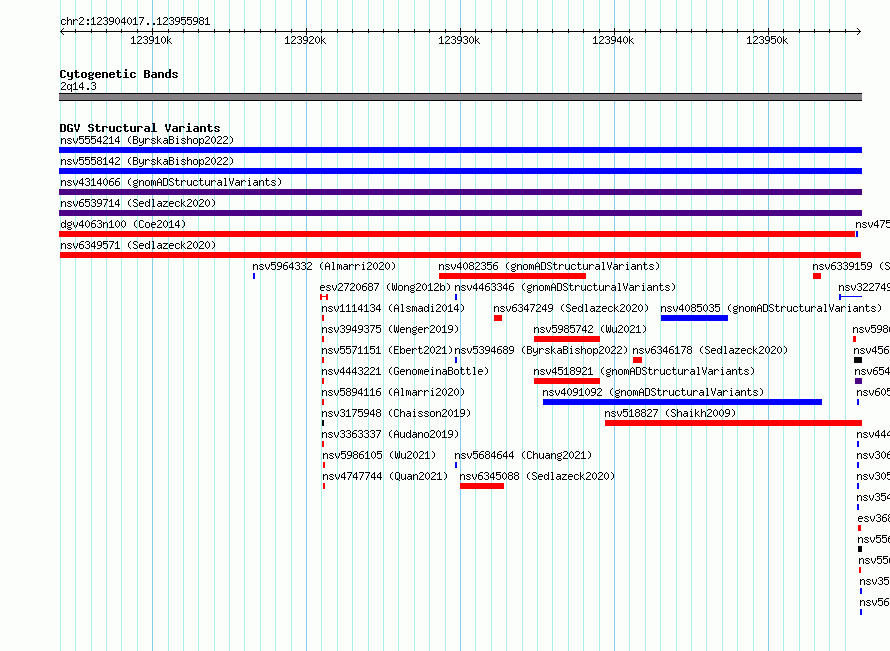Click the 123930k ruler position label
Image resolution: width=890 pixels, height=651 pixels.
(459, 40)
